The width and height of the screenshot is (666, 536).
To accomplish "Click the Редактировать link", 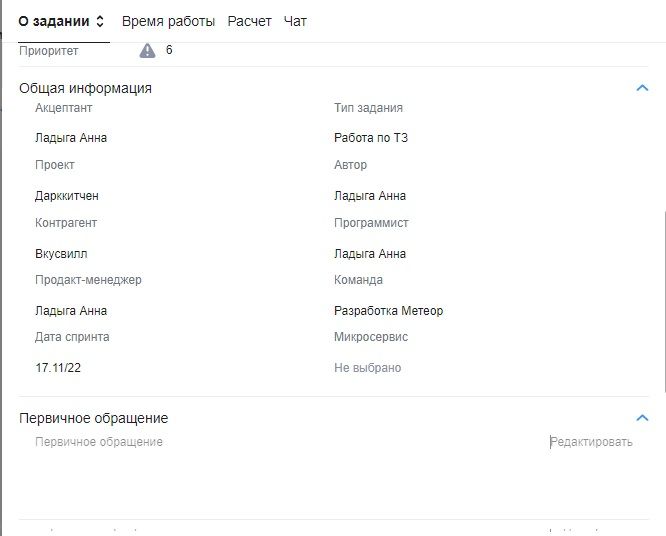I will 591,442.
